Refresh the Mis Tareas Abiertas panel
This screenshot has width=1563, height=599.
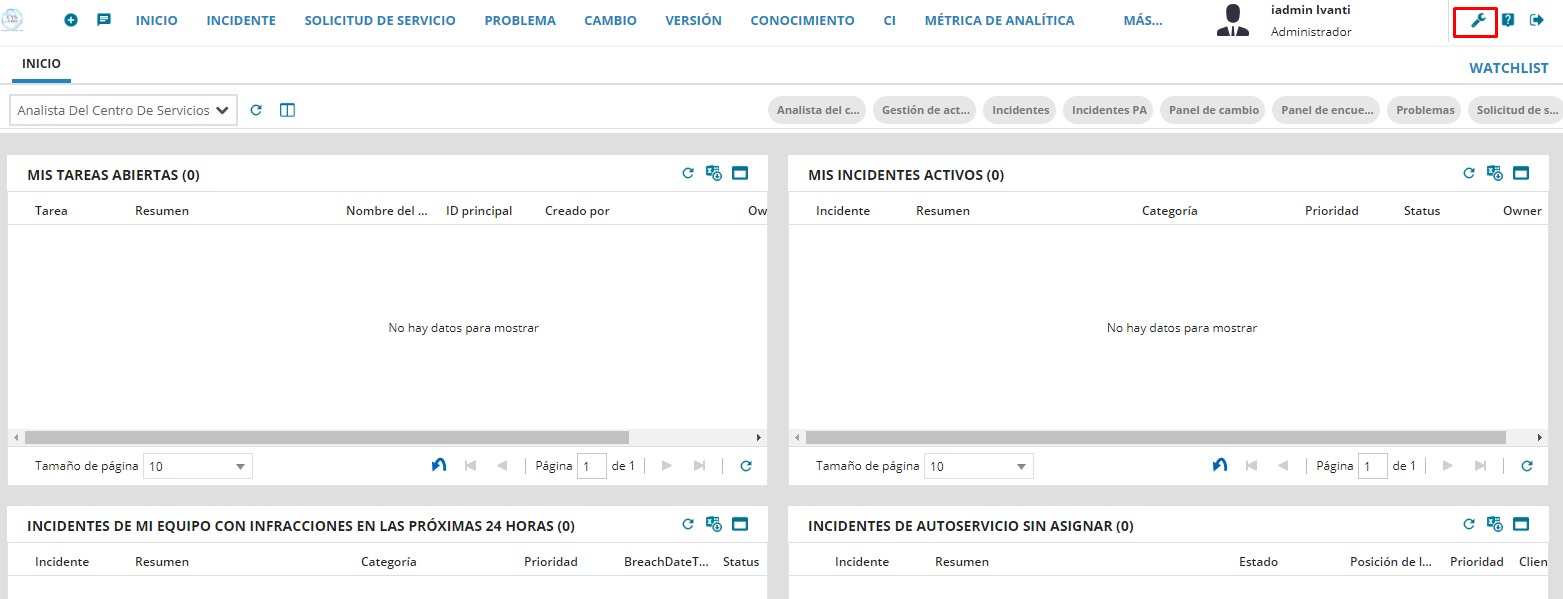(x=687, y=173)
